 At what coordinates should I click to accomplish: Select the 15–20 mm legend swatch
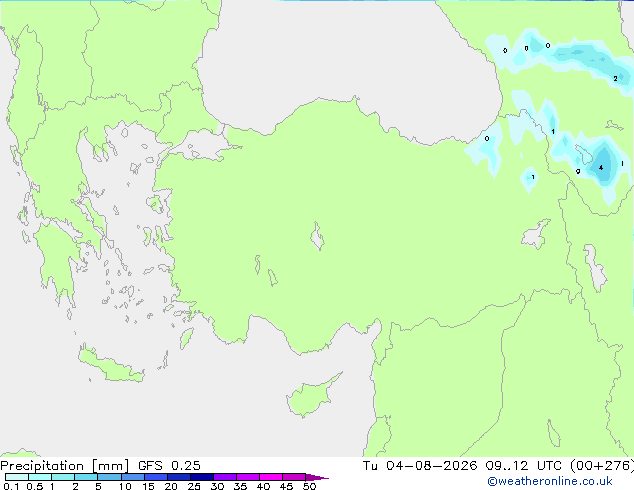pos(156,477)
